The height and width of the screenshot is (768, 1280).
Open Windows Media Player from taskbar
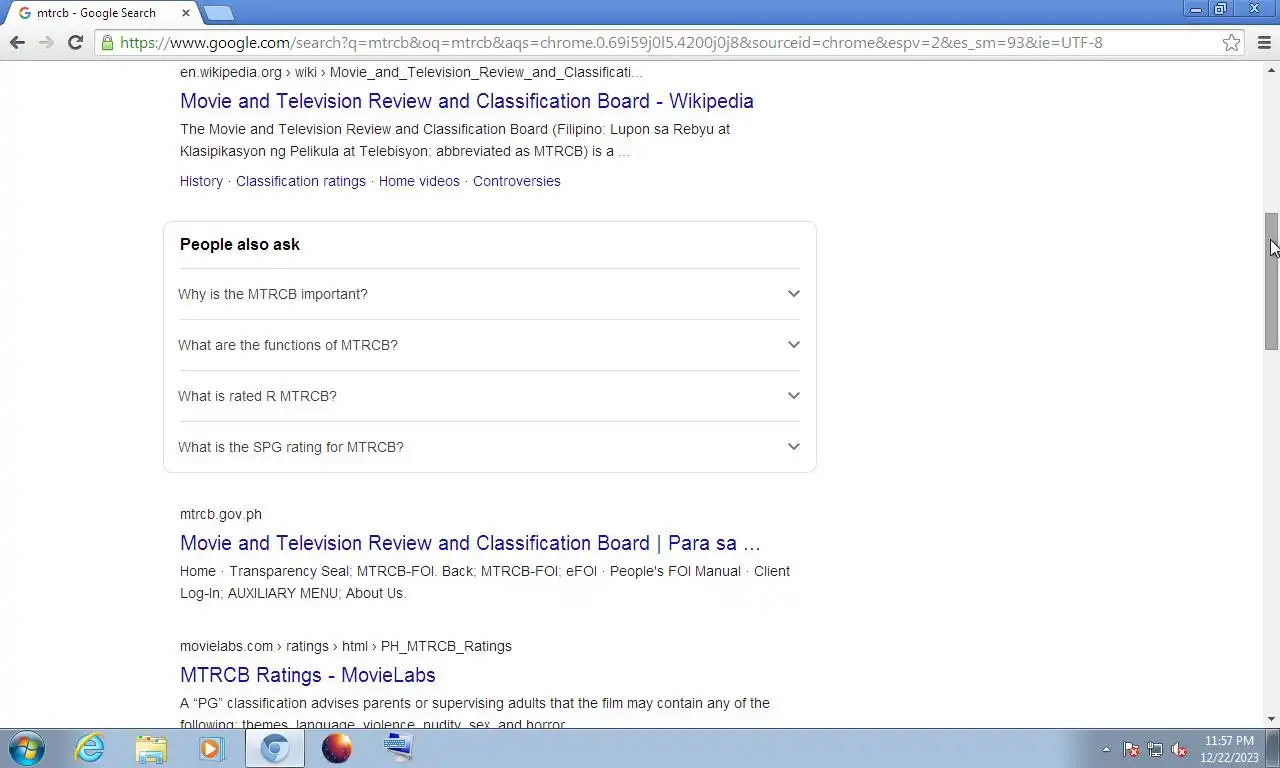pyautogui.click(x=211, y=748)
